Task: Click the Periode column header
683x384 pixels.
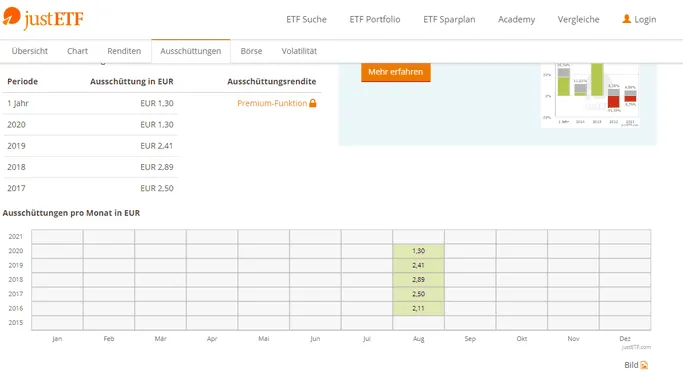Action: tap(23, 81)
